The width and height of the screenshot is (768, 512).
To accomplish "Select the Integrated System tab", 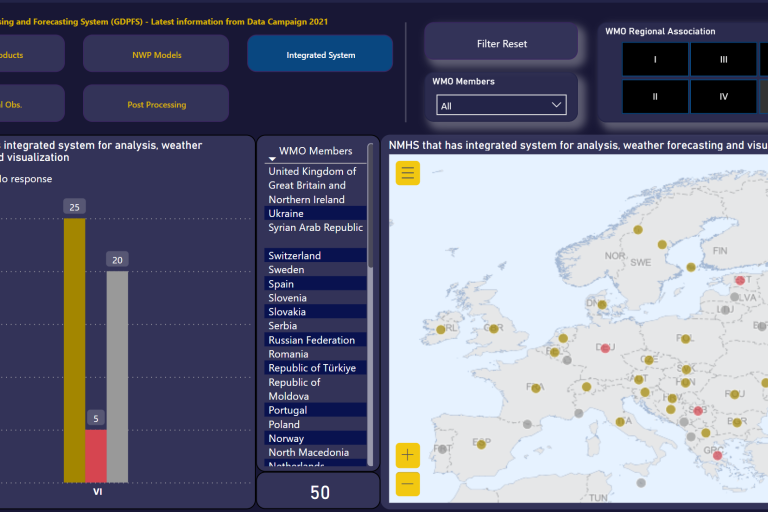I will click(320, 54).
